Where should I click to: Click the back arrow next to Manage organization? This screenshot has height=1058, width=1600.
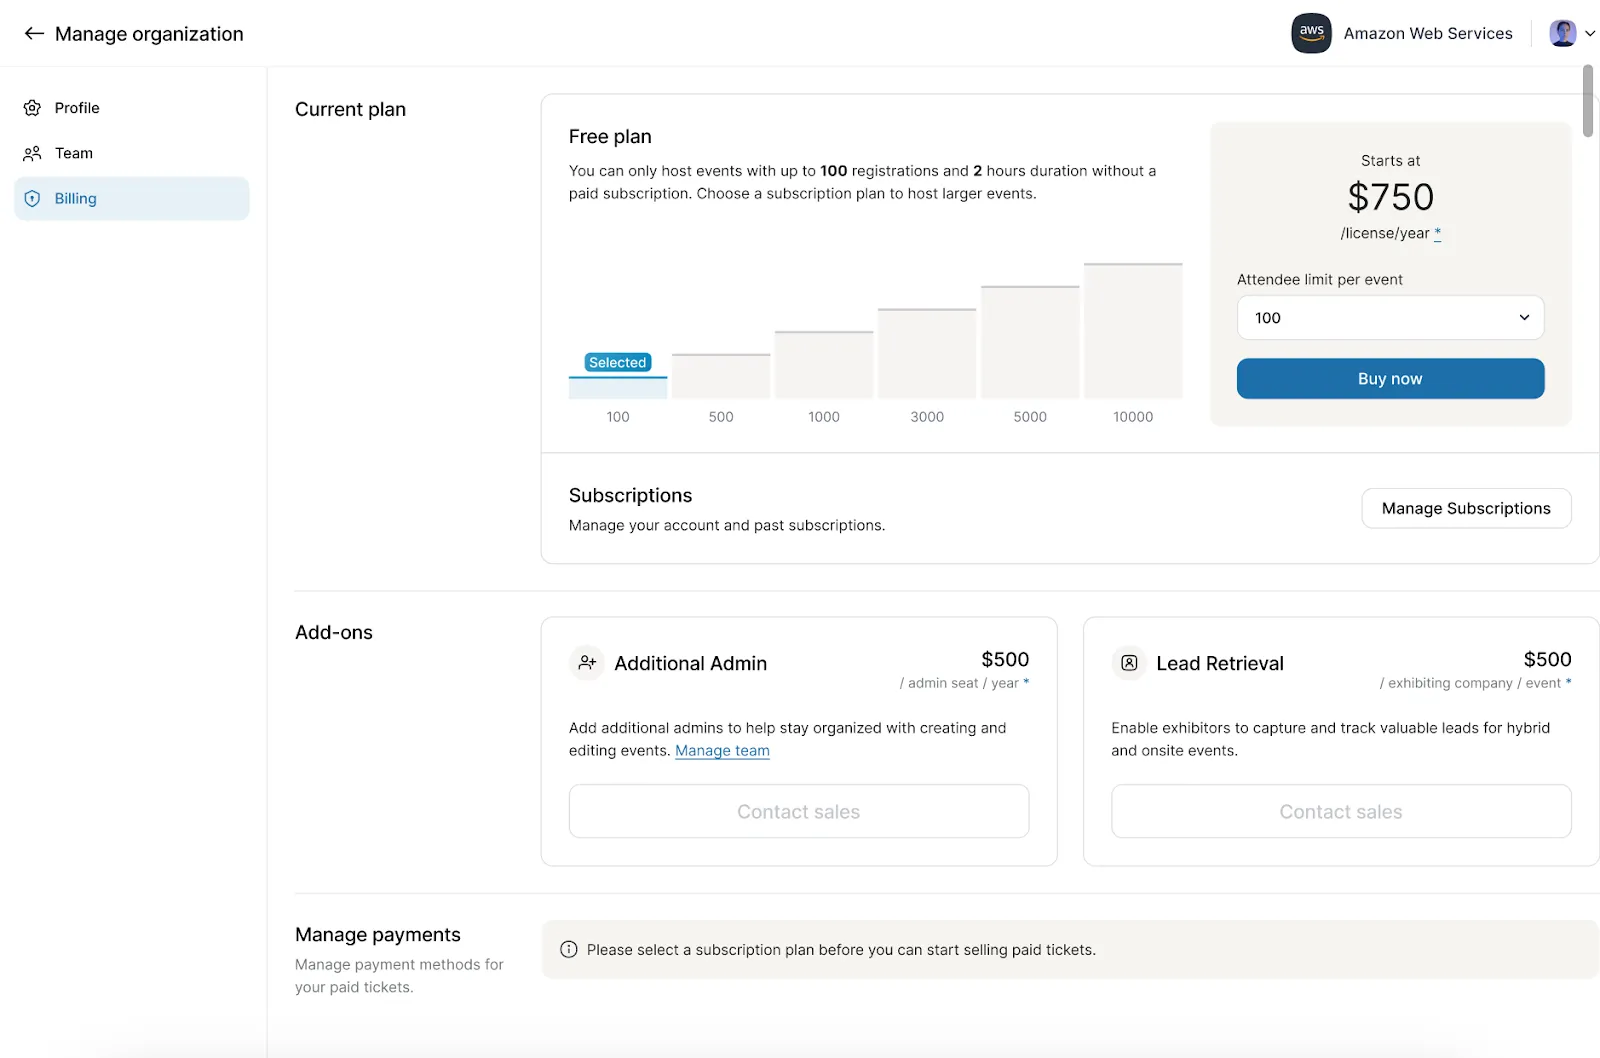(x=34, y=33)
